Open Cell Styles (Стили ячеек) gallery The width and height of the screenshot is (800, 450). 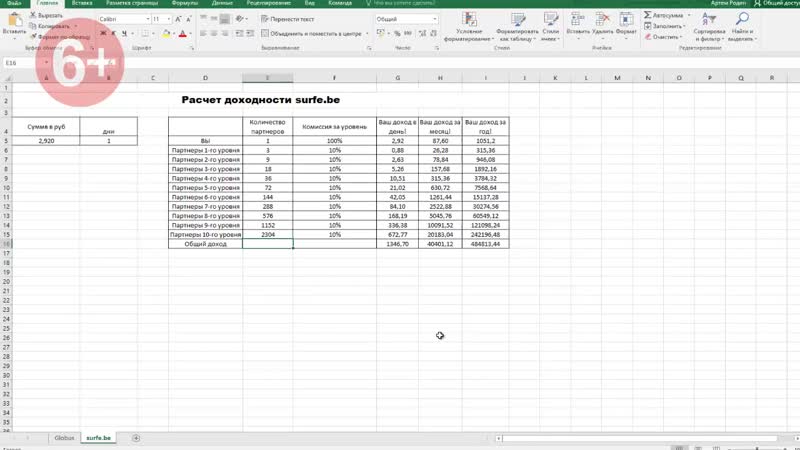[x=550, y=27]
